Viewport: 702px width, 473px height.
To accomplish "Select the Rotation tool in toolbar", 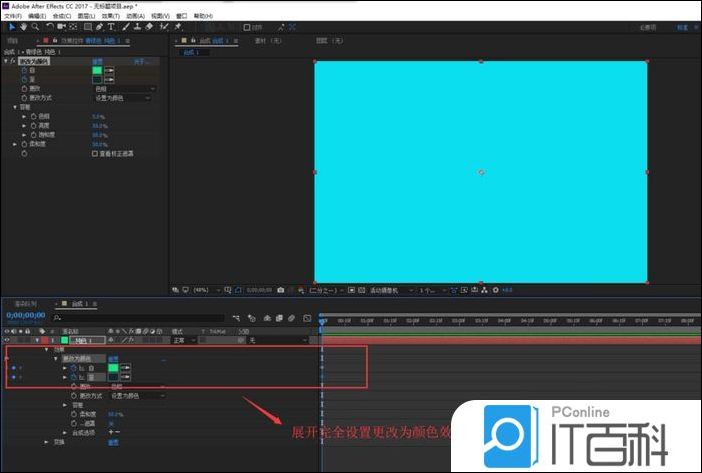I will point(49,27).
